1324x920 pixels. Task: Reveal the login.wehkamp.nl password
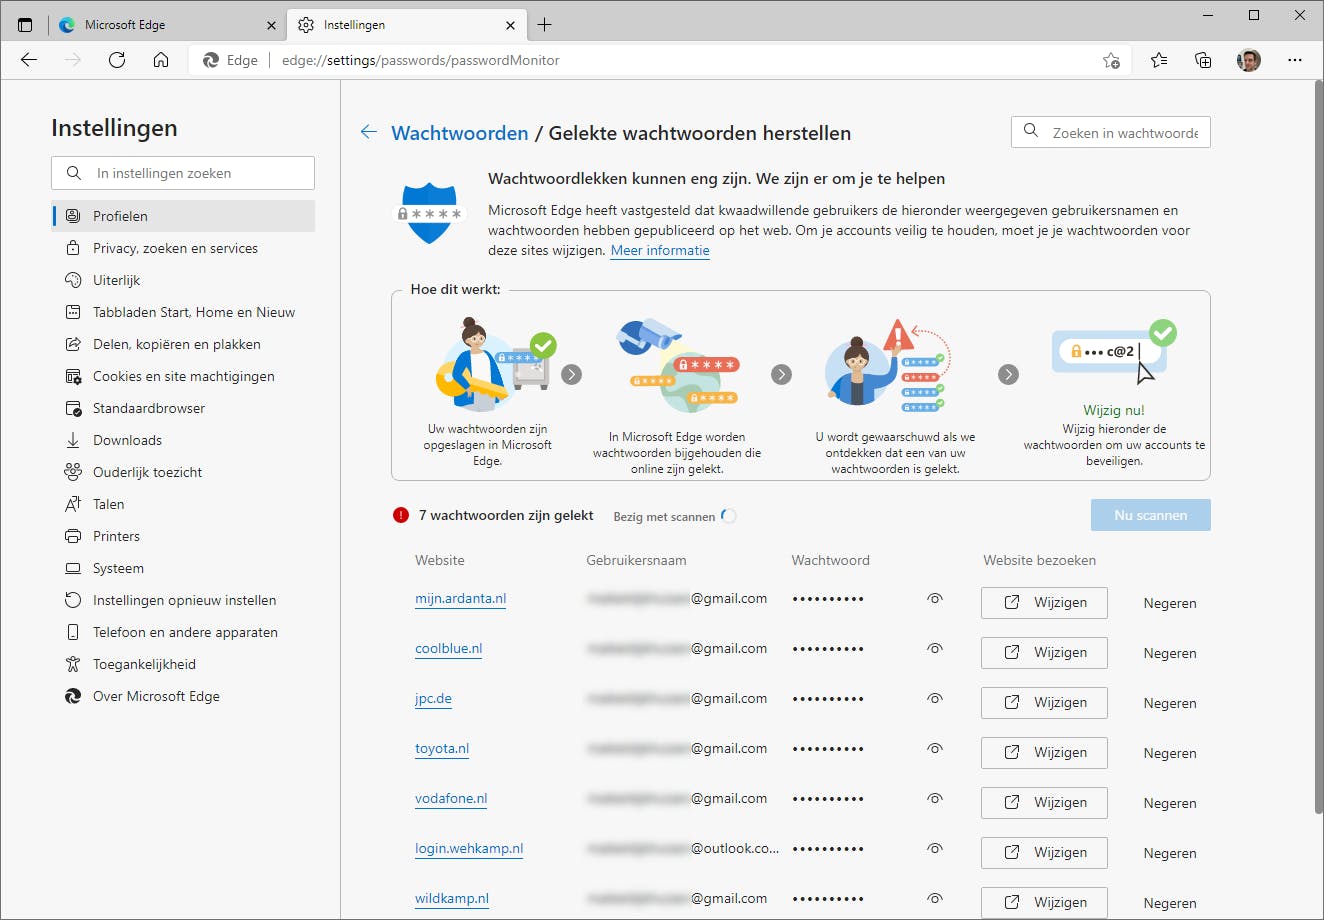click(935, 849)
